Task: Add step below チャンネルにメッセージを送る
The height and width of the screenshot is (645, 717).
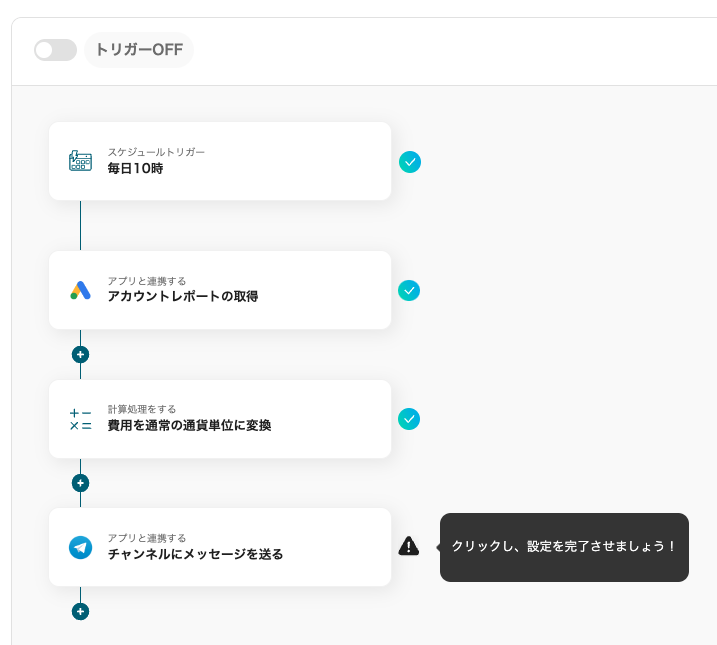Action: (x=80, y=612)
